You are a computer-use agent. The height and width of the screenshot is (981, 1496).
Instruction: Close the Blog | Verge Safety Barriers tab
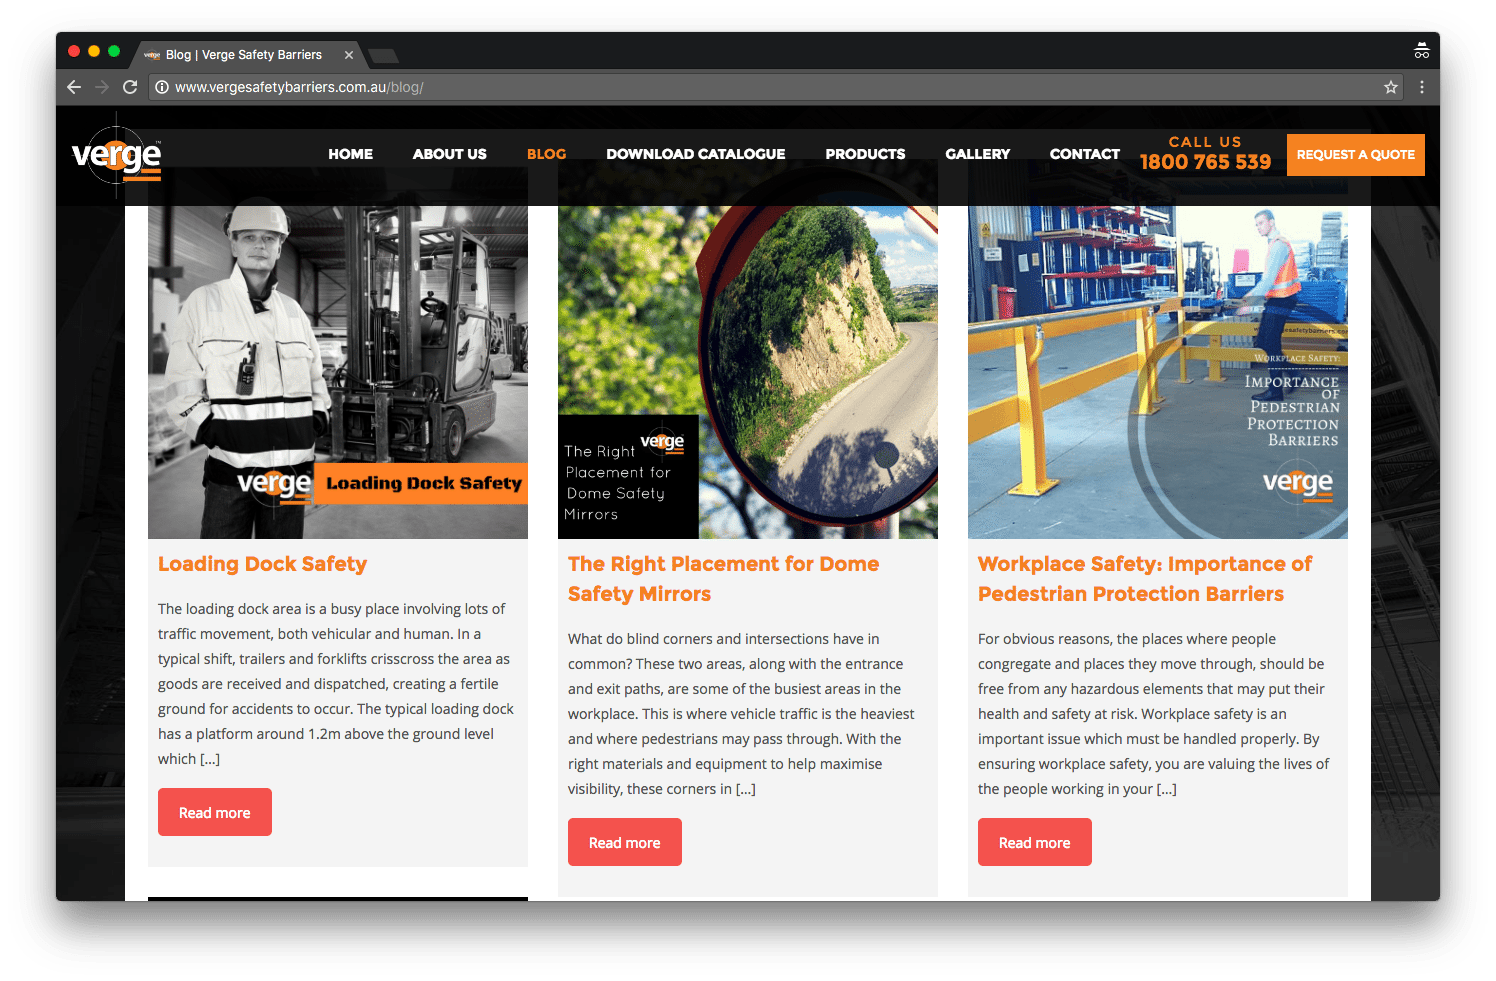click(349, 55)
